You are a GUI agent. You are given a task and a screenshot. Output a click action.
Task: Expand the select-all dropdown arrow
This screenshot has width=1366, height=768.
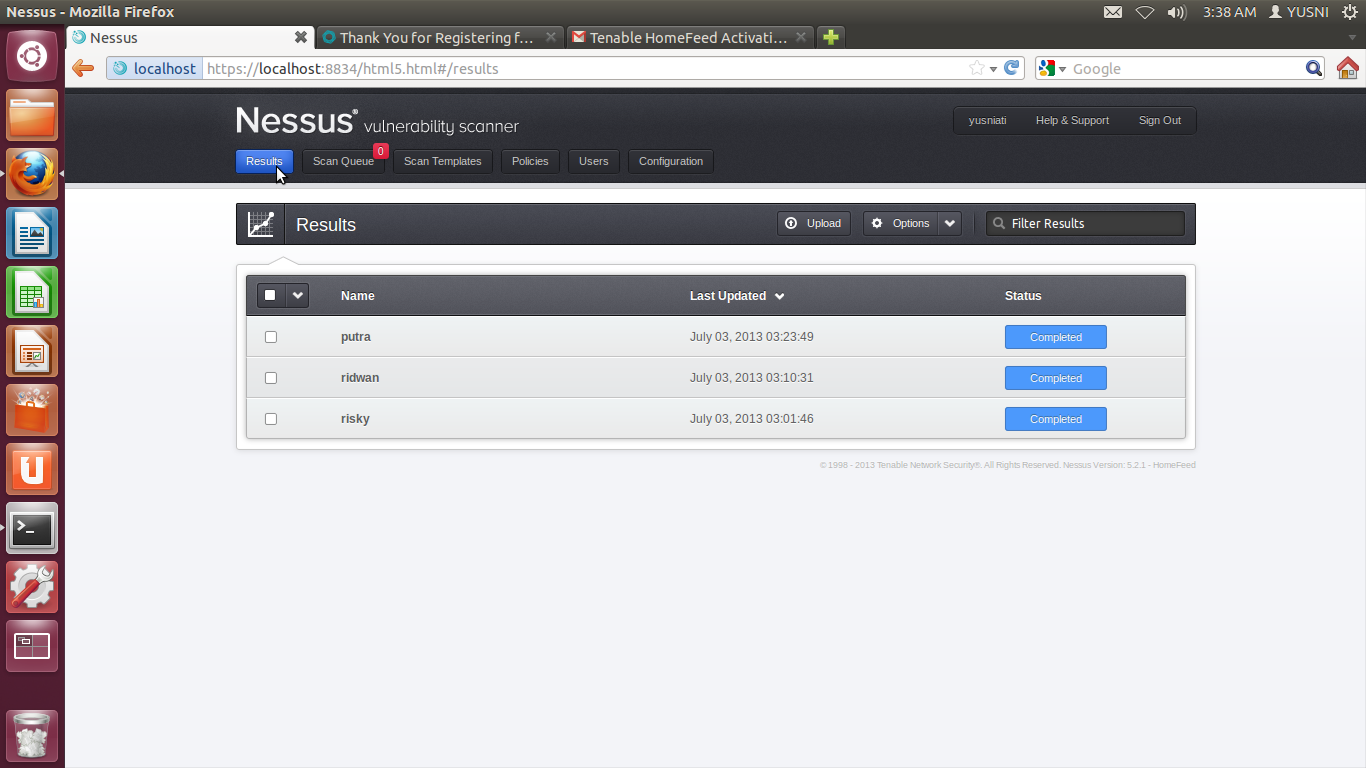coord(297,295)
